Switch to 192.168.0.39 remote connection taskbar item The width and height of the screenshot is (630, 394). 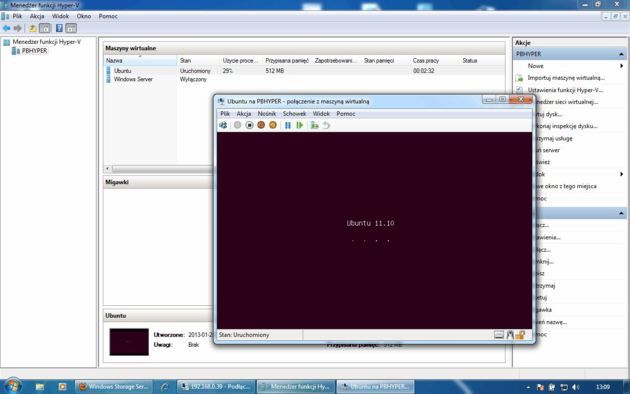216,387
